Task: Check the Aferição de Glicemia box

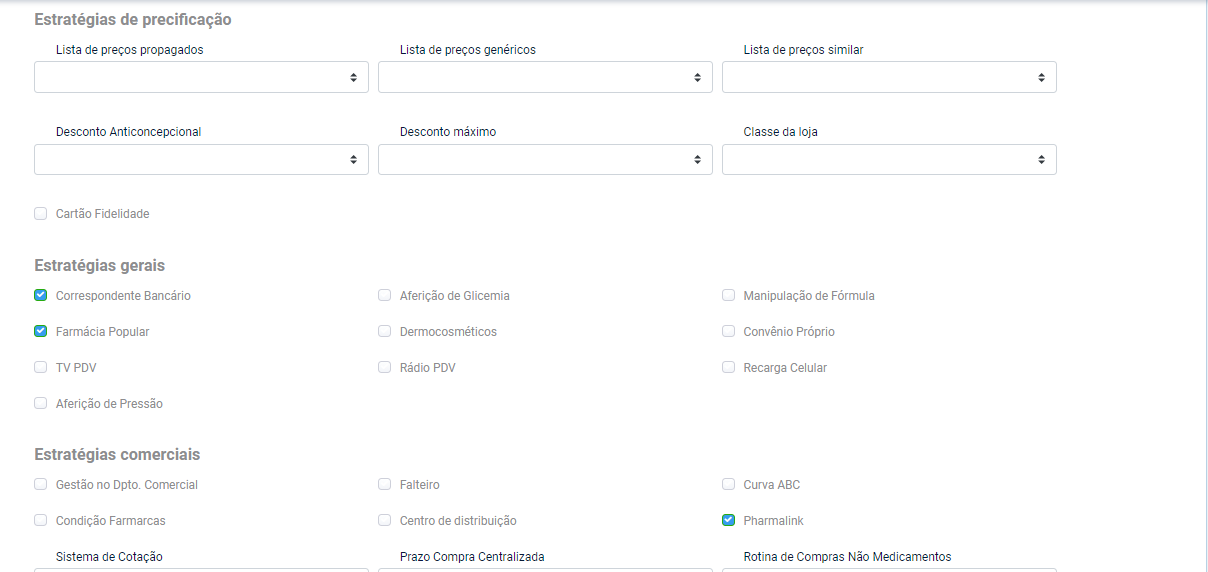Action: click(385, 295)
